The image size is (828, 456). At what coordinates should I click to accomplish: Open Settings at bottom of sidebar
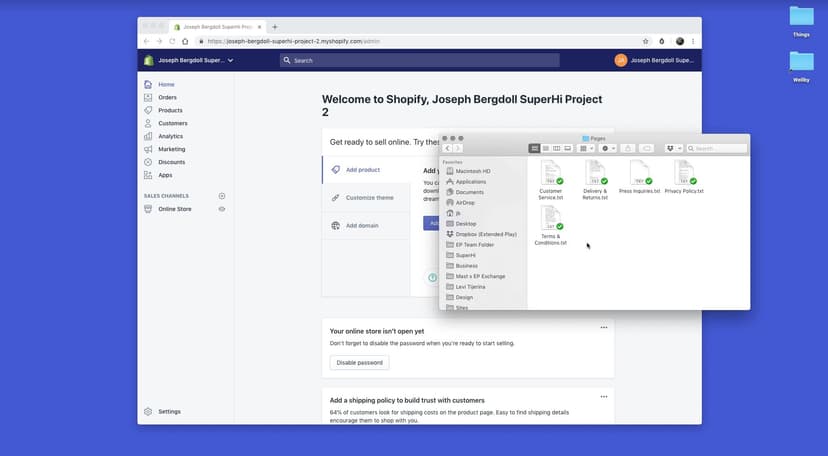169,411
